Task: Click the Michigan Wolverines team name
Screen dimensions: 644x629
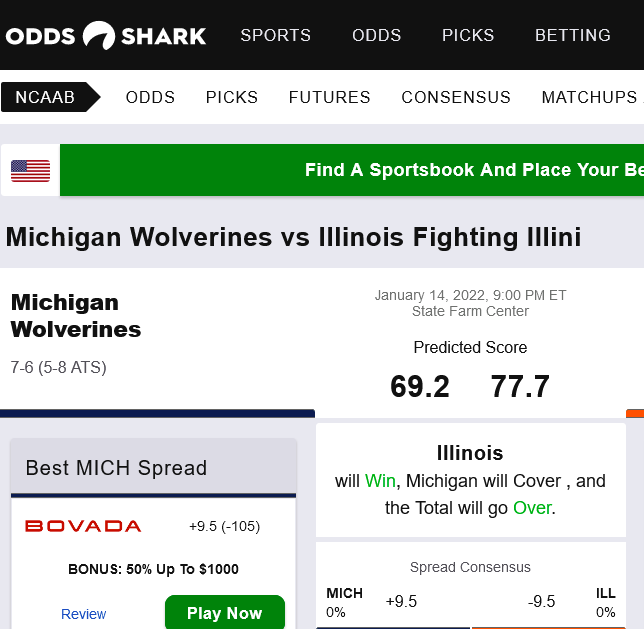Action: (x=76, y=315)
